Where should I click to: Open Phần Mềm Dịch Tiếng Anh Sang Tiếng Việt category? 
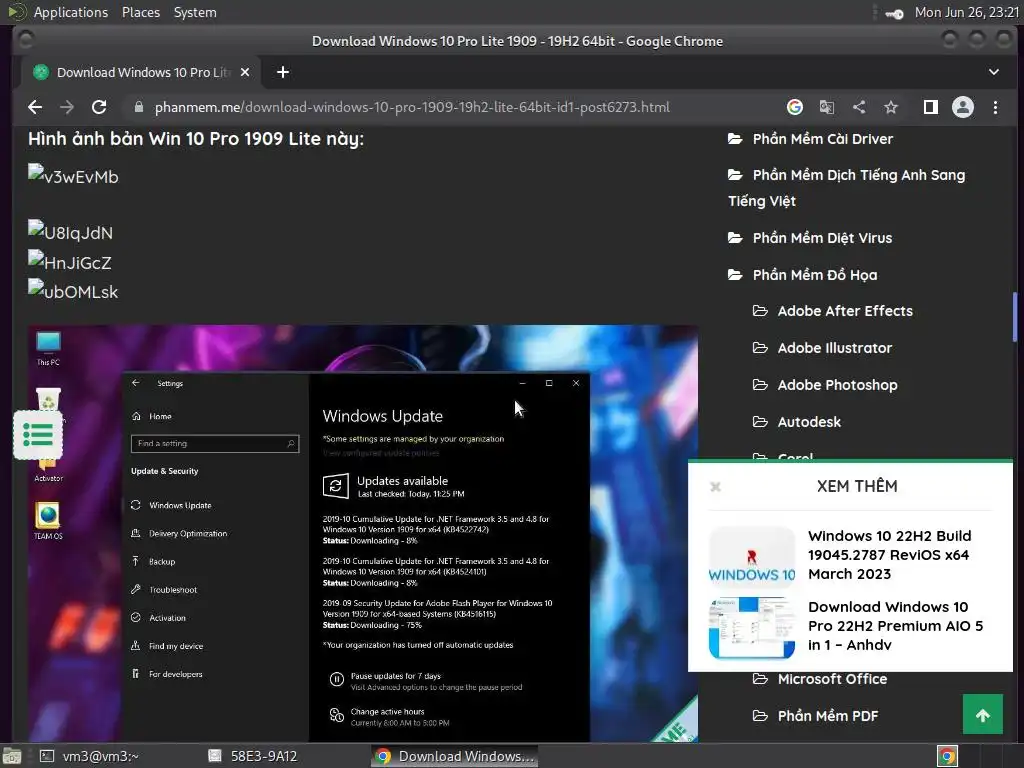(846, 188)
